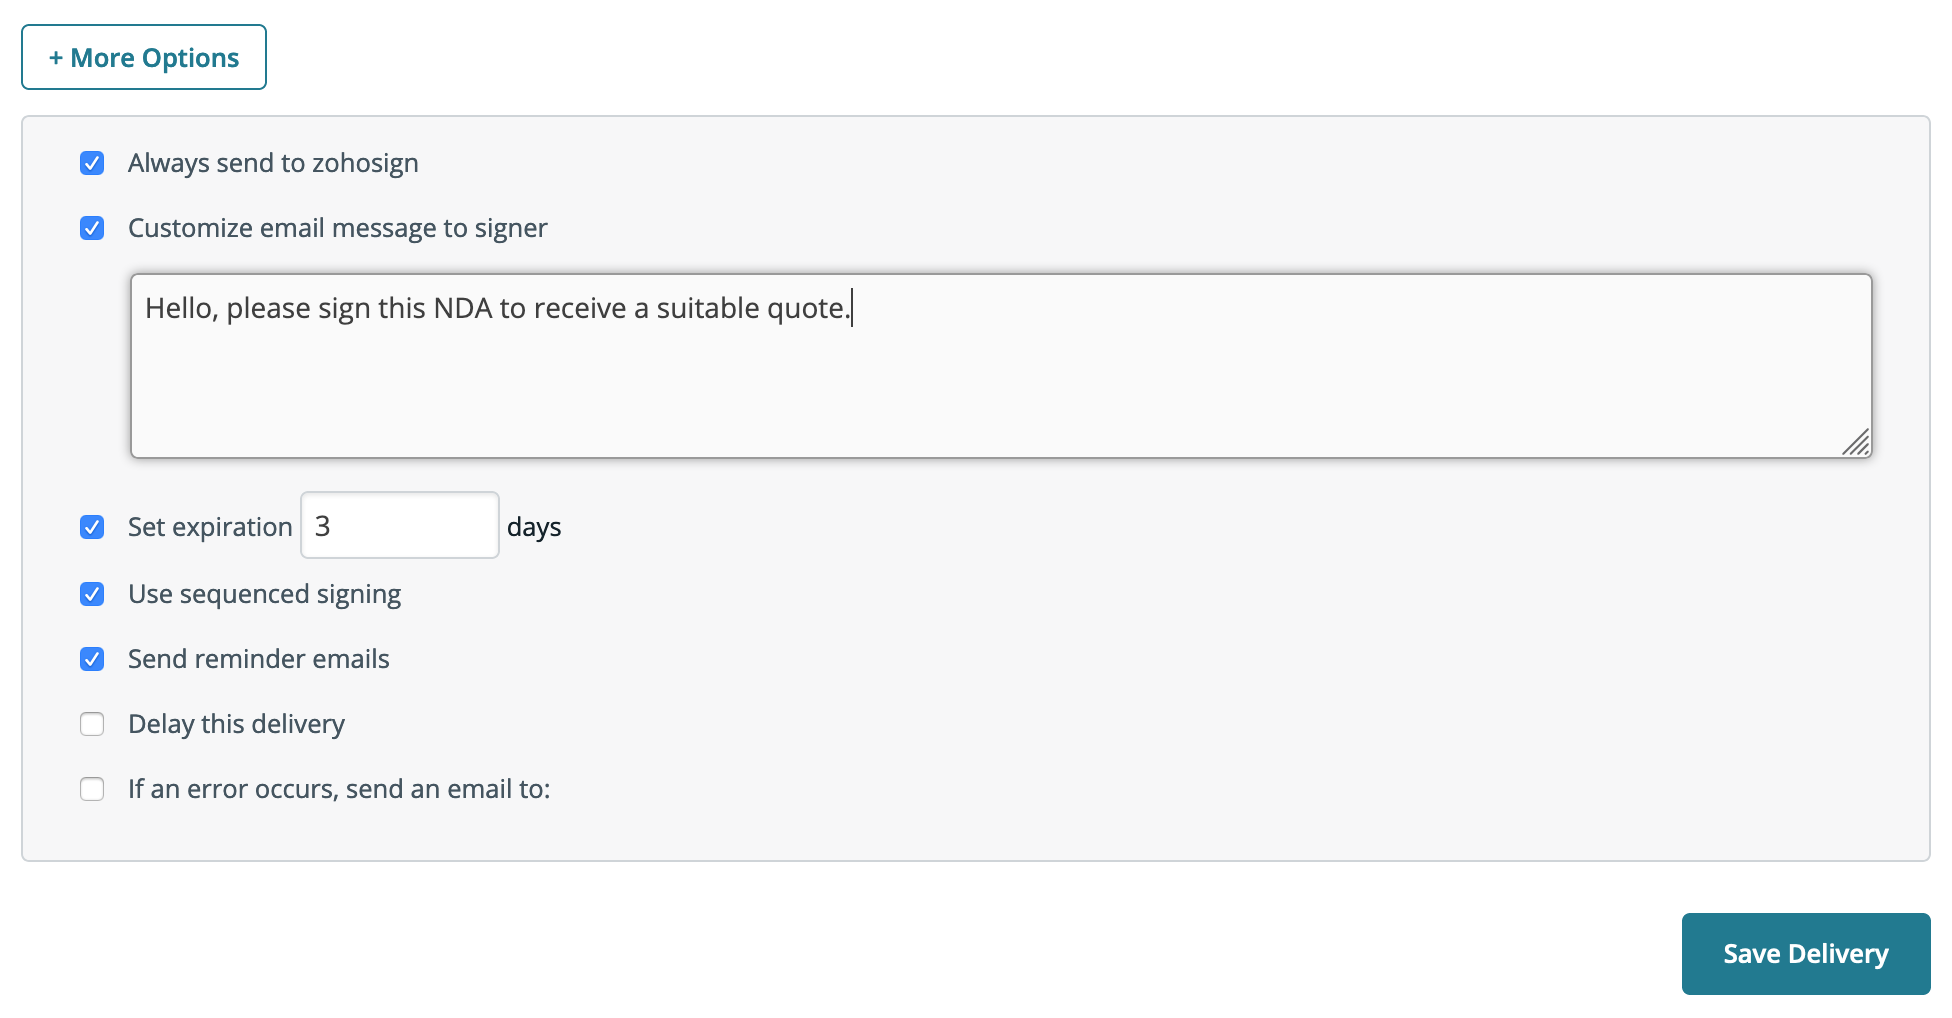Click the "Delay this delivery" label text
The width and height of the screenshot is (1952, 1018).
236,724
